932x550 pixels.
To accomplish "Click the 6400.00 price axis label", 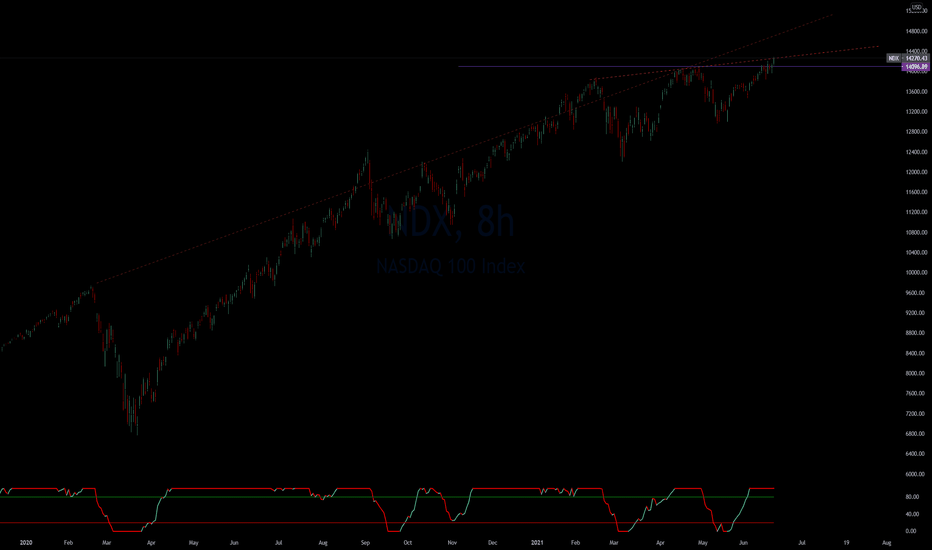I will [x=916, y=454].
